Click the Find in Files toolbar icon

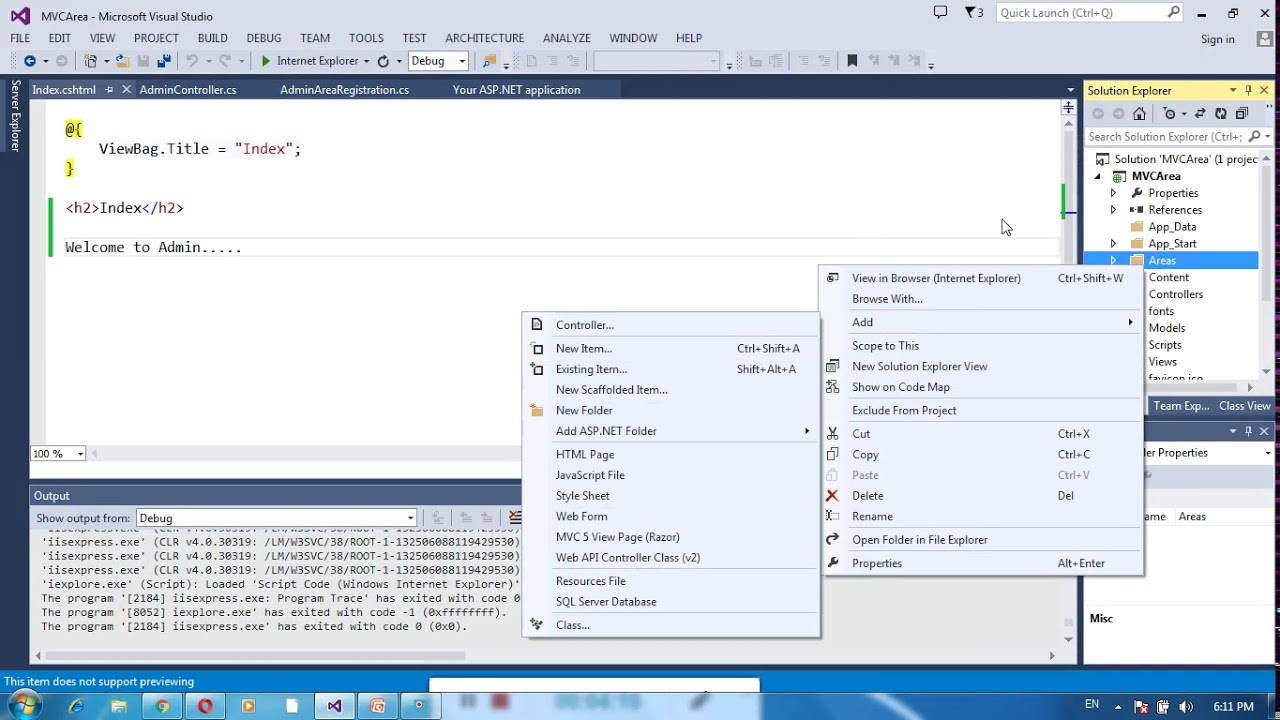489,61
